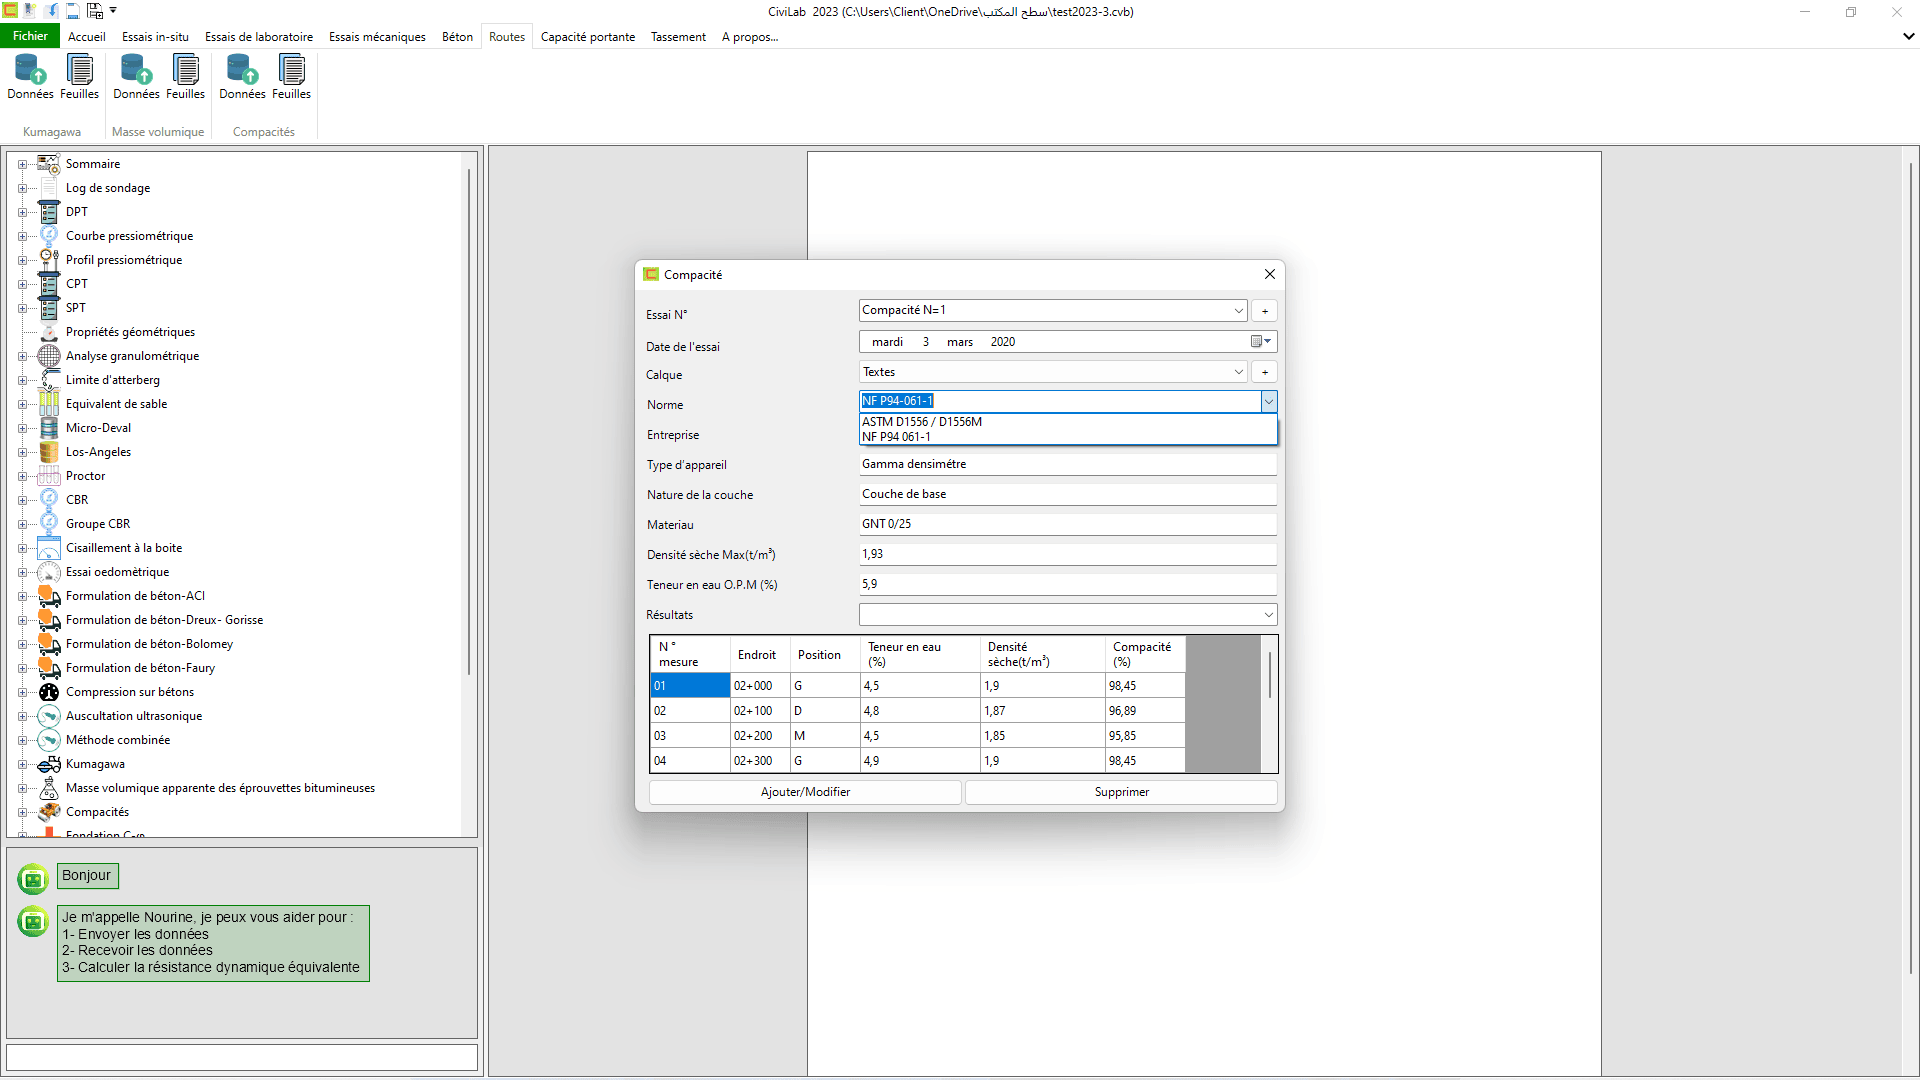Switch to Essais in-situ tab
This screenshot has width=1920, height=1080.
155,37
